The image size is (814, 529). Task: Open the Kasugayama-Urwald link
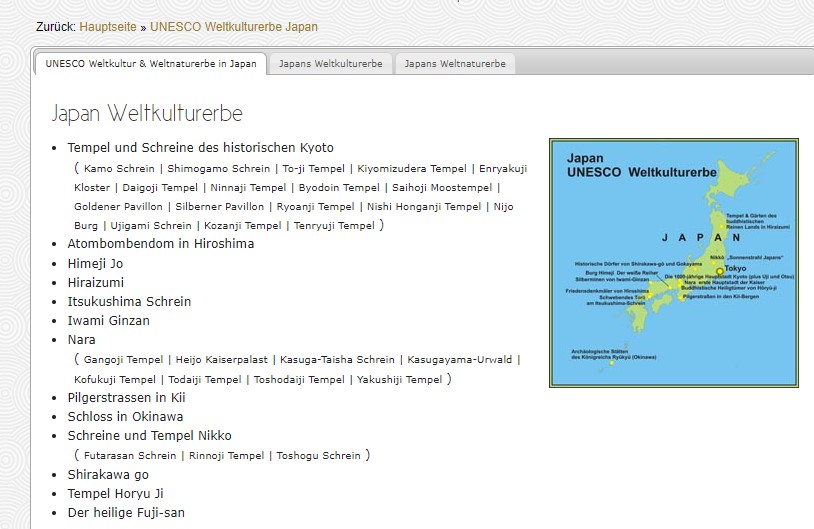[x=459, y=360]
